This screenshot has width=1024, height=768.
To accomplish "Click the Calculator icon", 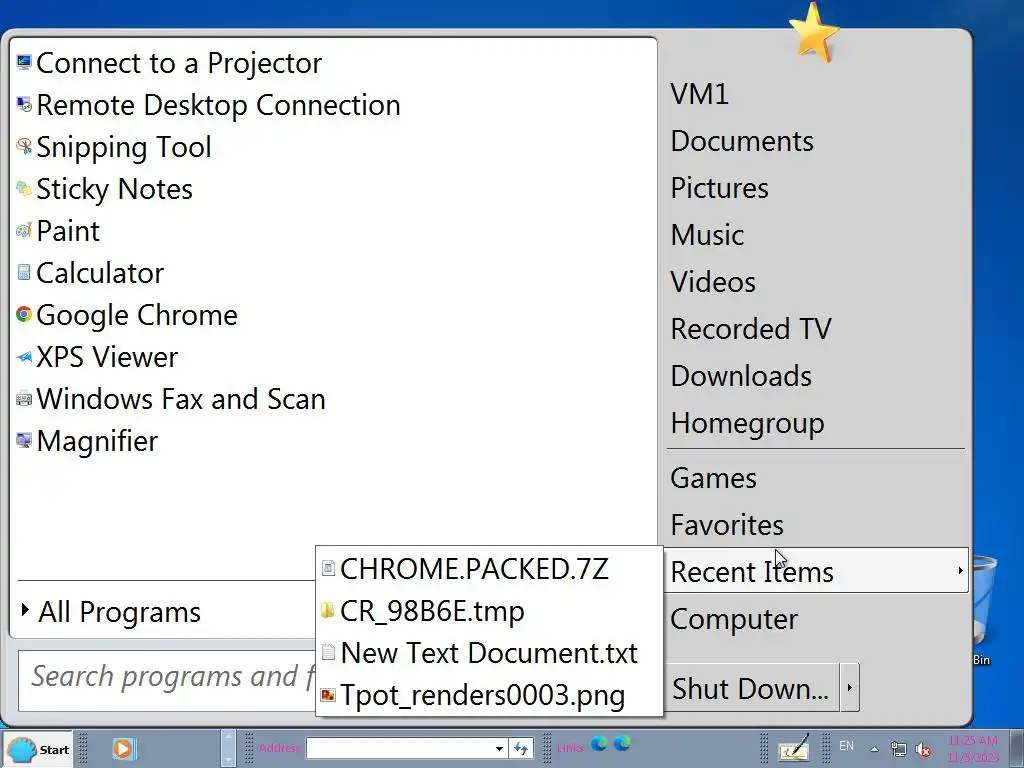I will pos(24,272).
